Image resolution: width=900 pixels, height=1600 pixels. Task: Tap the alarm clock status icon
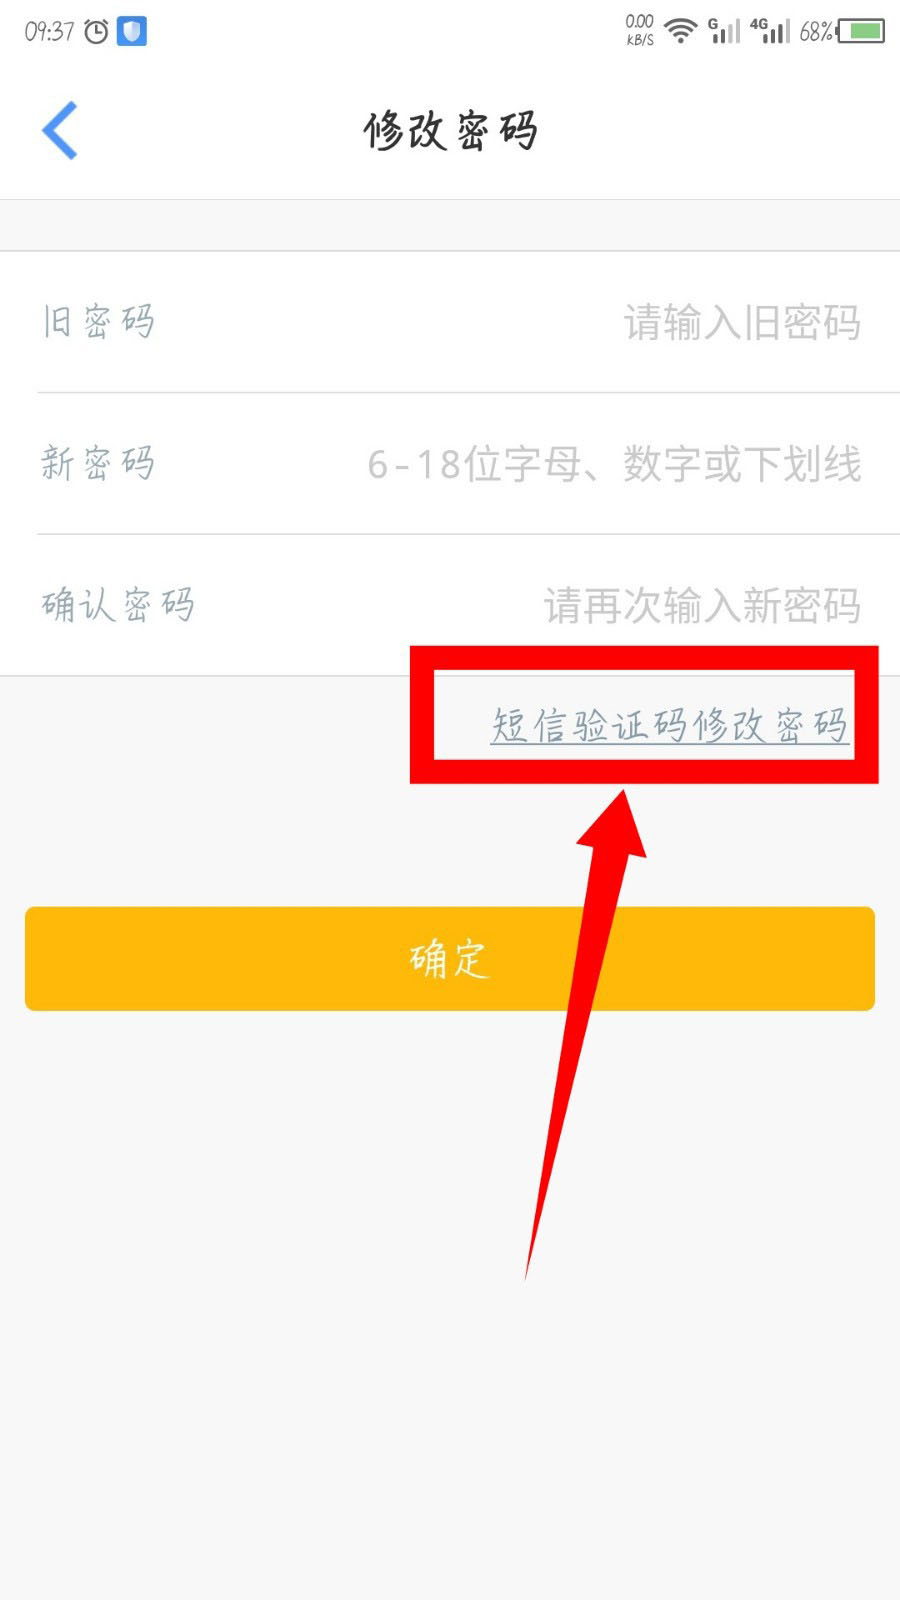[96, 32]
